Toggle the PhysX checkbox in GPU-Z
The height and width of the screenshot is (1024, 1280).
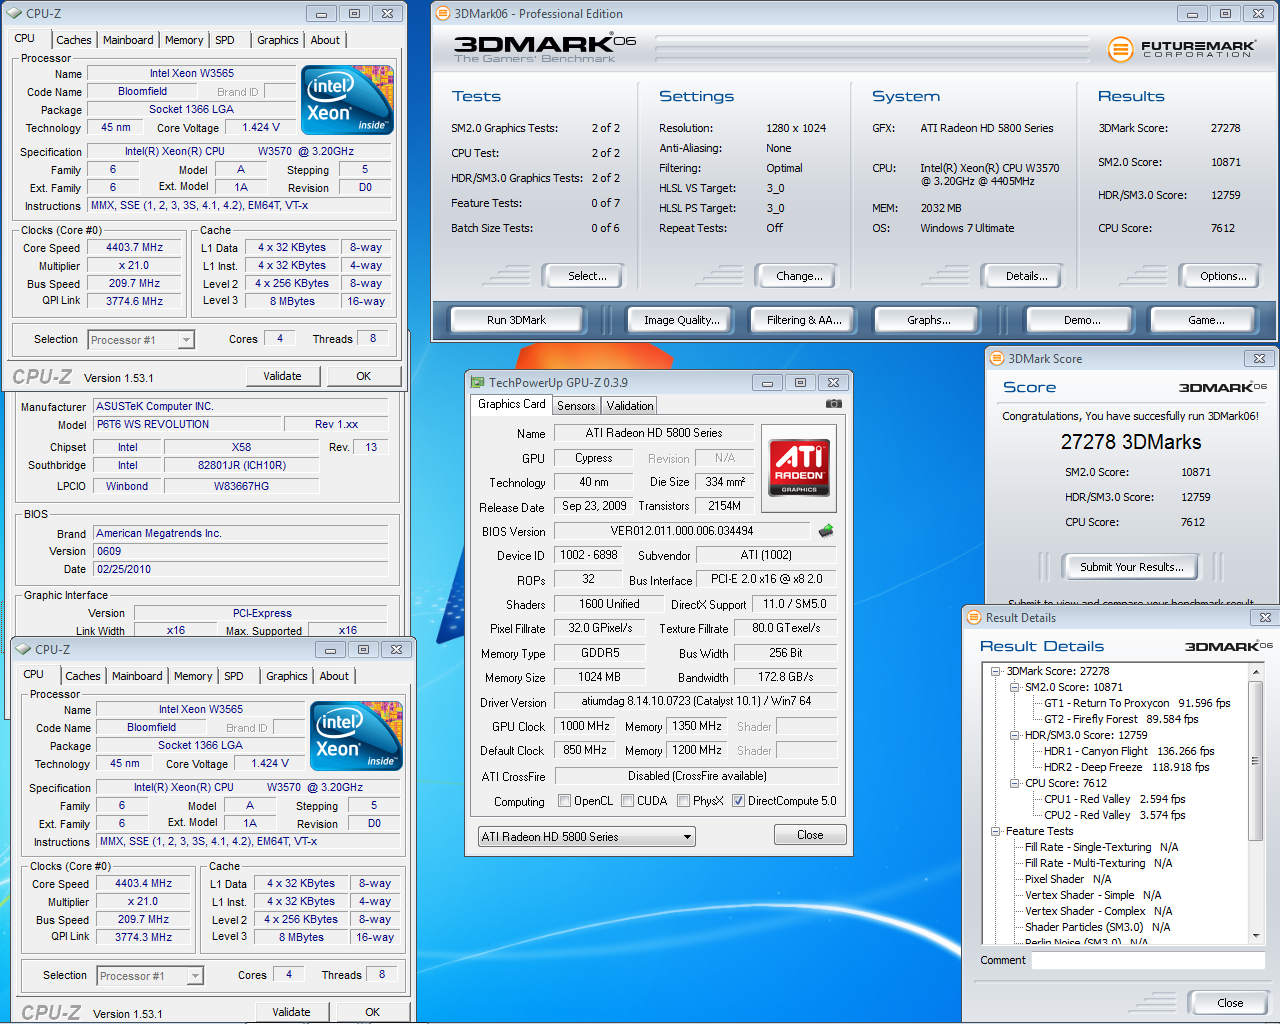coord(684,801)
